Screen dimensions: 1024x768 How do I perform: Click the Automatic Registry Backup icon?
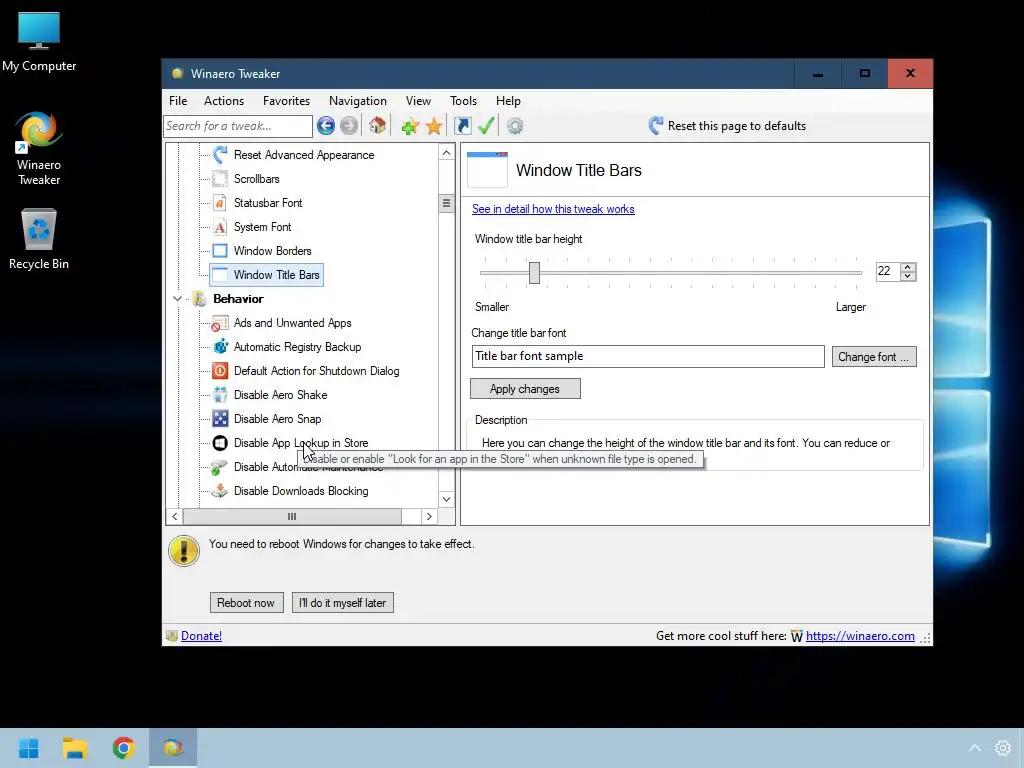click(x=221, y=347)
